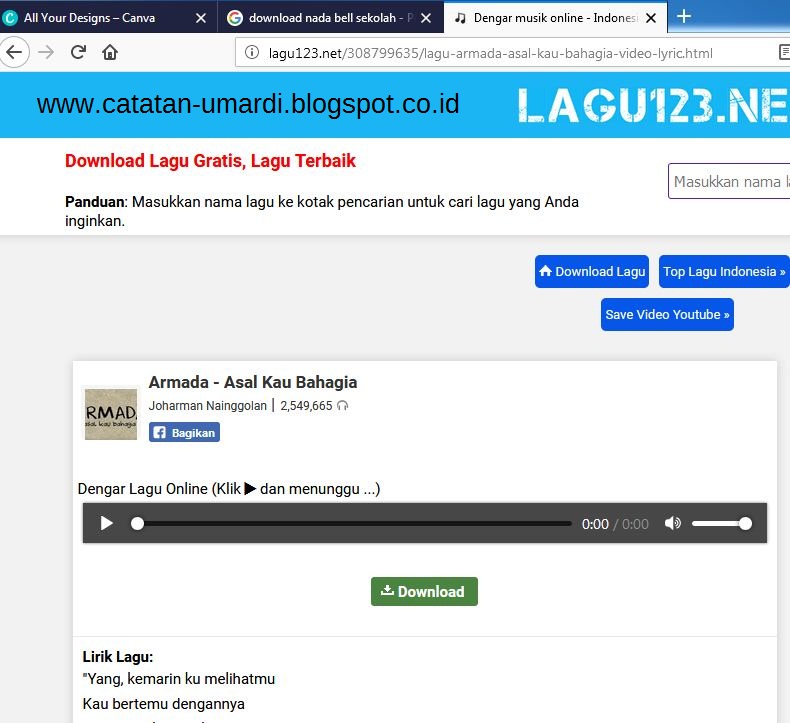Open site info icon in address bar

(251, 52)
